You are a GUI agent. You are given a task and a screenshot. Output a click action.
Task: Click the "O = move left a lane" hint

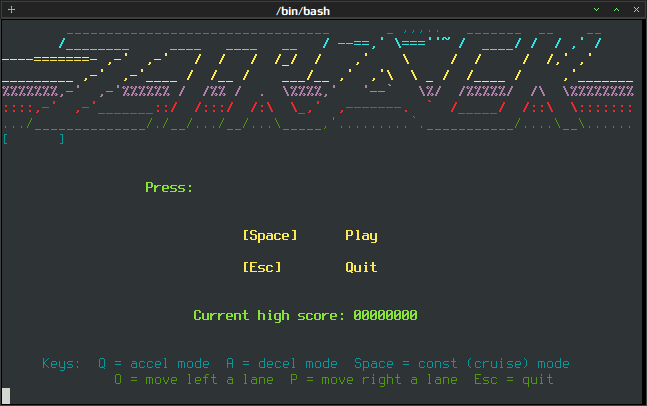[194, 380]
